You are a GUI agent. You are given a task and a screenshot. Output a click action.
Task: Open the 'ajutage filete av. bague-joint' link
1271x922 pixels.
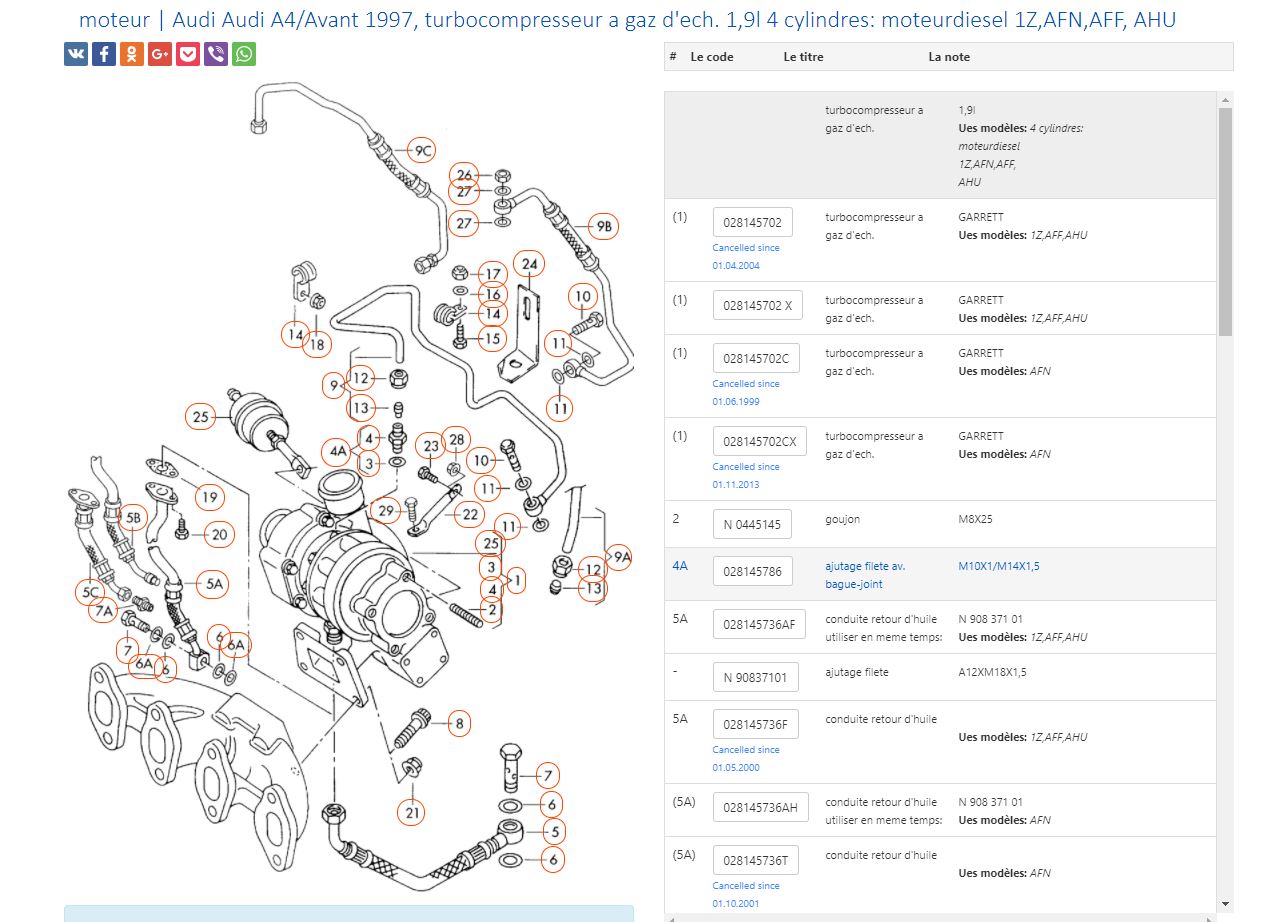tap(864, 575)
